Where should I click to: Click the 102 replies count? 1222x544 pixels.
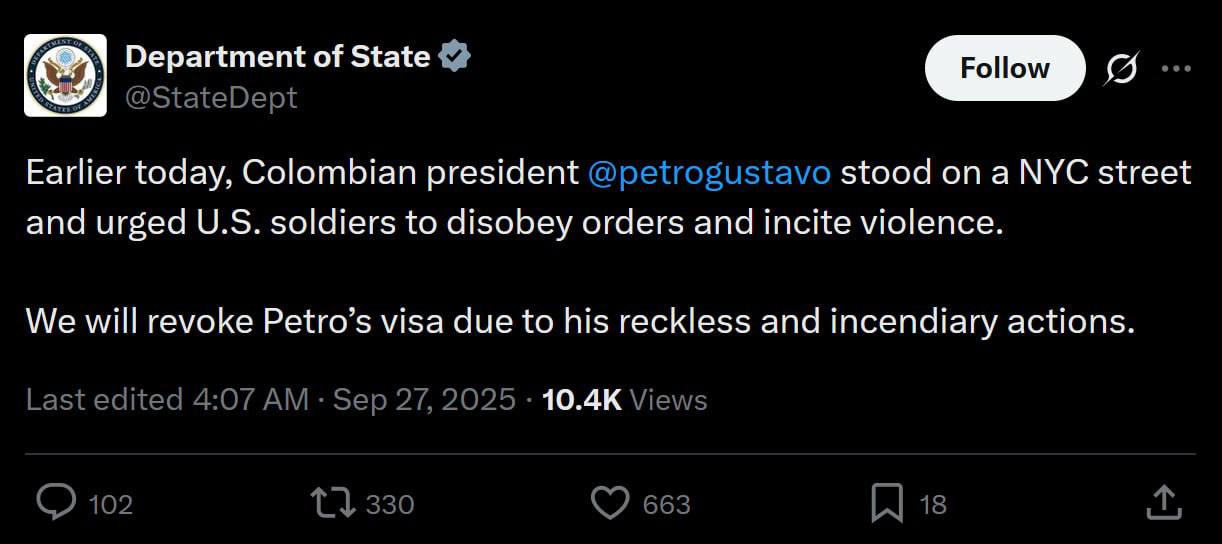tap(110, 505)
